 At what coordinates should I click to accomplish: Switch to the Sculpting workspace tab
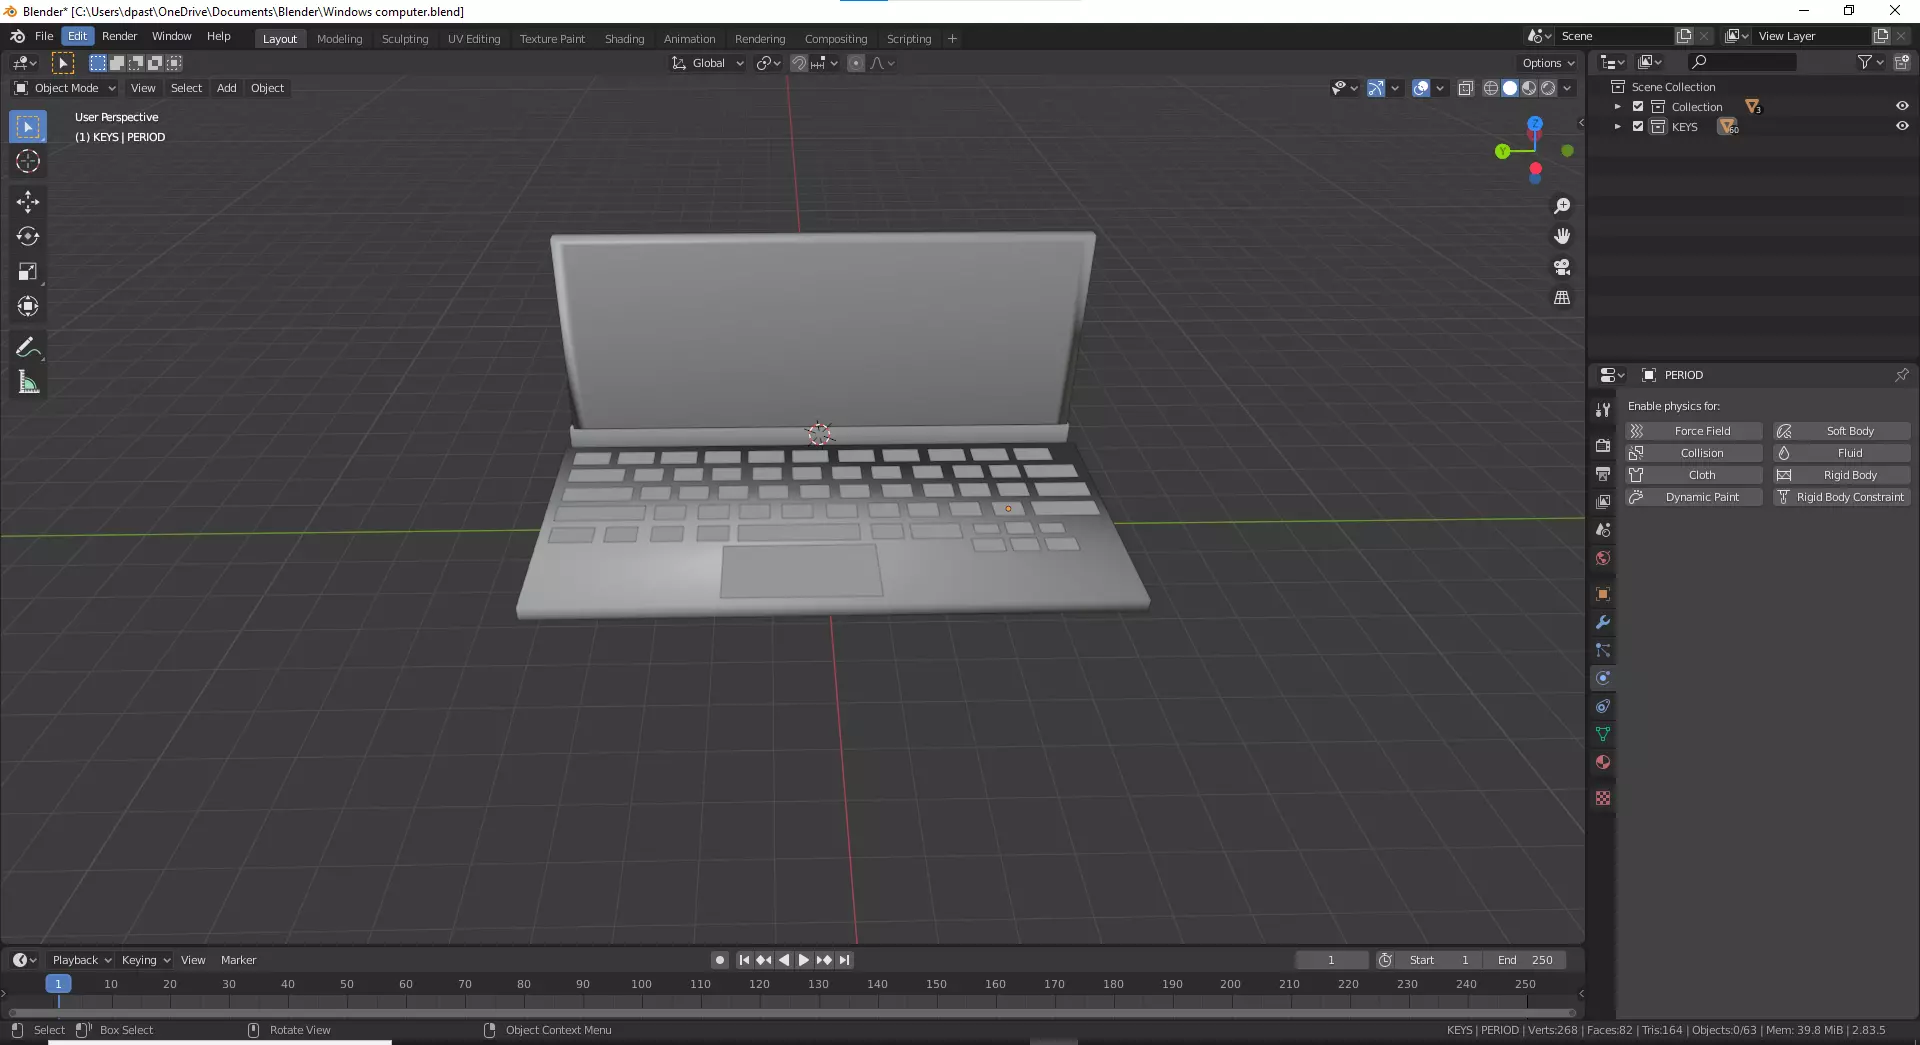click(x=405, y=39)
